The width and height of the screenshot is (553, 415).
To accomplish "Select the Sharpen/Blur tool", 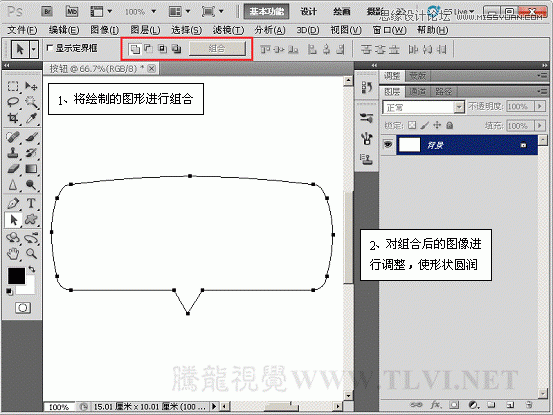I will point(13,185).
